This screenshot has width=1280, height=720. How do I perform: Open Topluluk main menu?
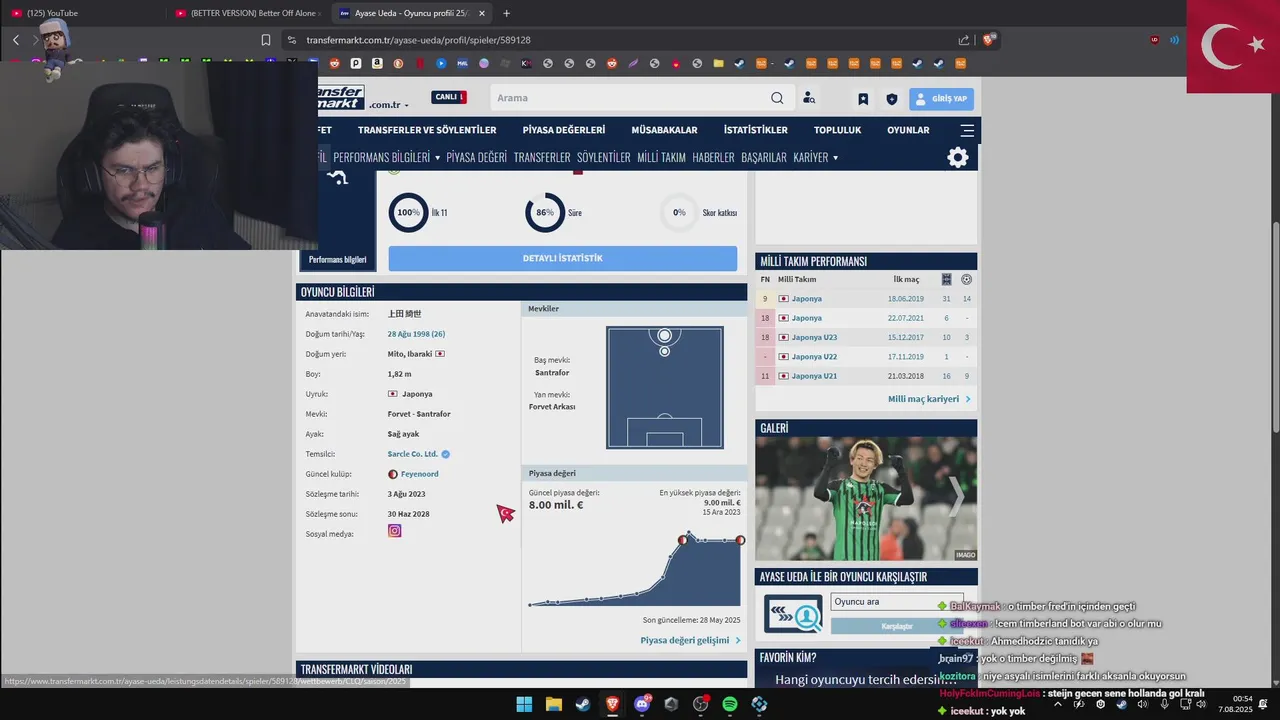click(837, 130)
